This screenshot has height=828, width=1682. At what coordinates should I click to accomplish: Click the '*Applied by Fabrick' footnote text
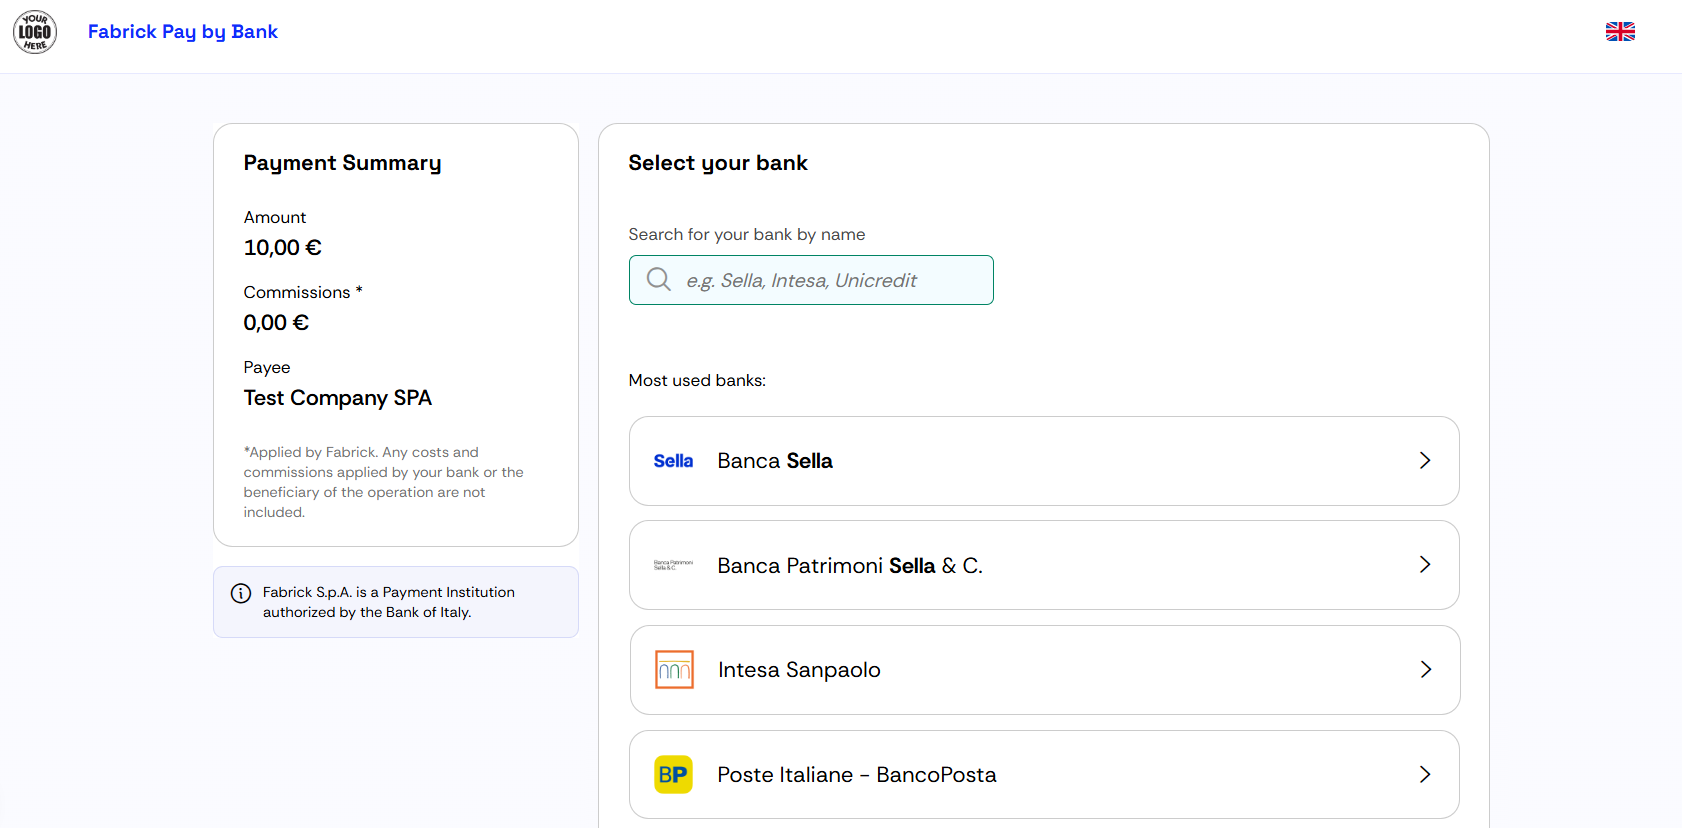[384, 482]
